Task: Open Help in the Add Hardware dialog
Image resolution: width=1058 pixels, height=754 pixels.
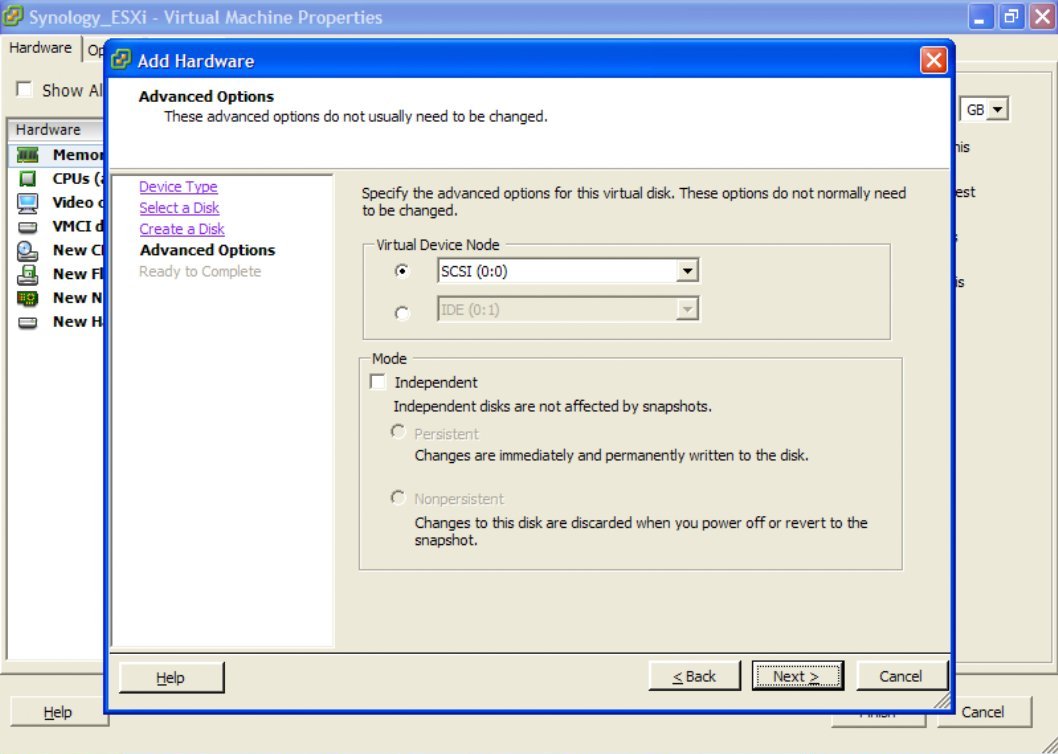Action: pos(171,677)
